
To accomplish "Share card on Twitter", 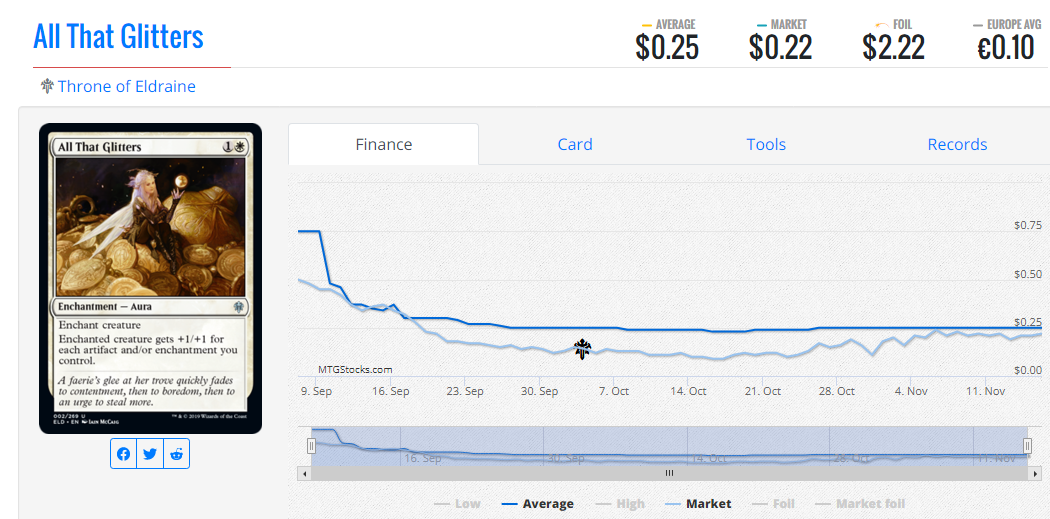I will [150, 454].
